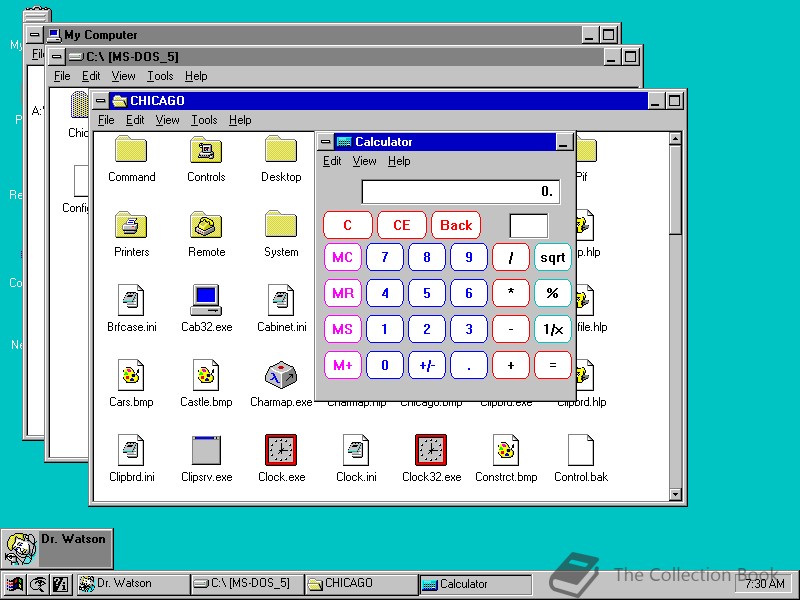Open the C:\ [MS-DOS_5] window control menu box
Image resolution: width=800 pixels, height=600 pixels.
coord(57,57)
